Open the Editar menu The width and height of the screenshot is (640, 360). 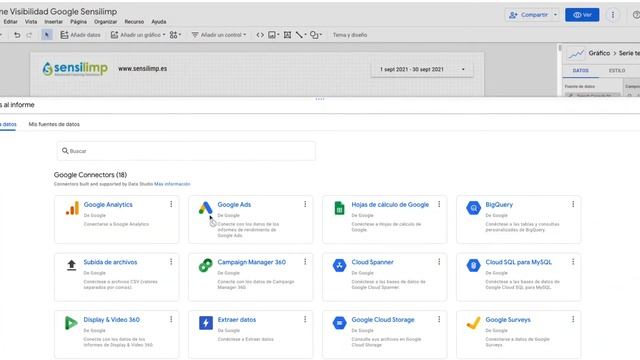11,22
